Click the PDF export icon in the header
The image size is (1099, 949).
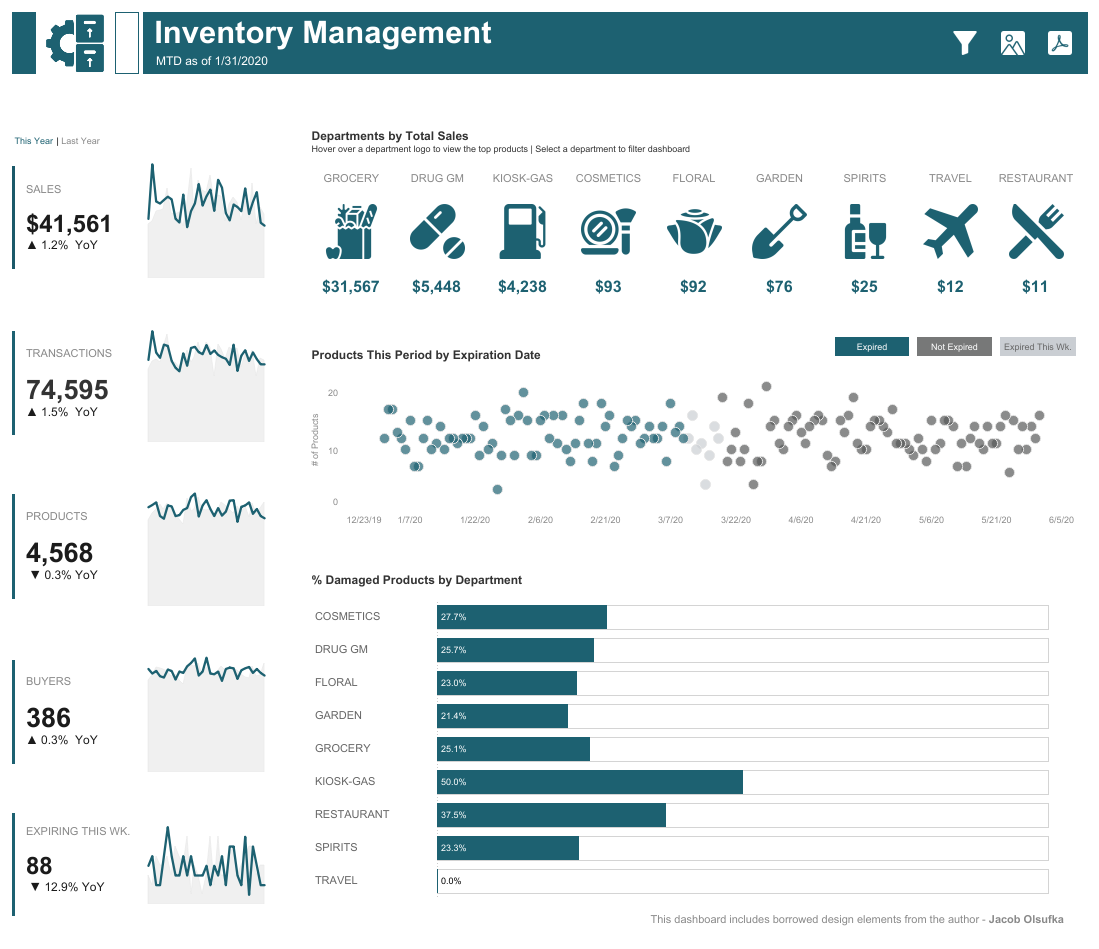click(x=1061, y=43)
